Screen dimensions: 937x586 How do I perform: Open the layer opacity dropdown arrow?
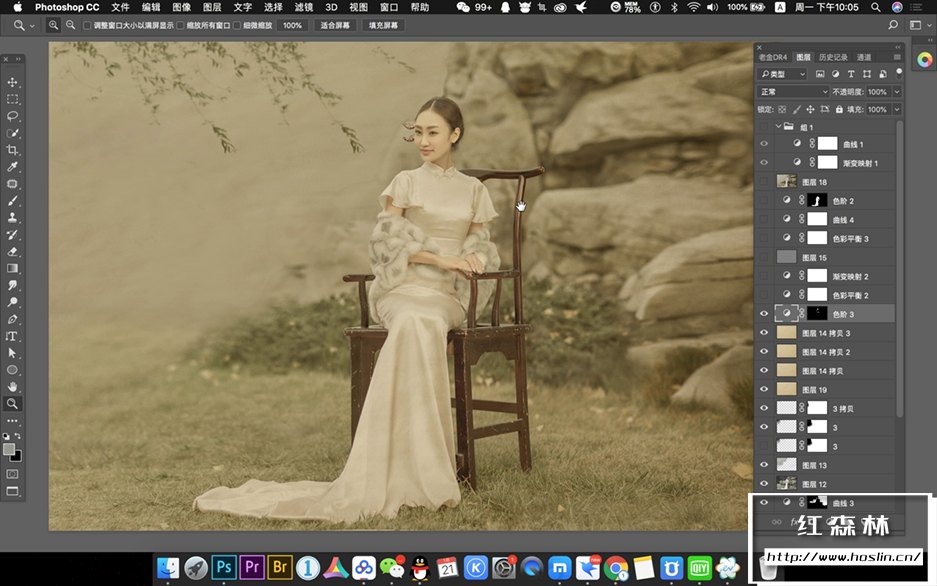896,91
